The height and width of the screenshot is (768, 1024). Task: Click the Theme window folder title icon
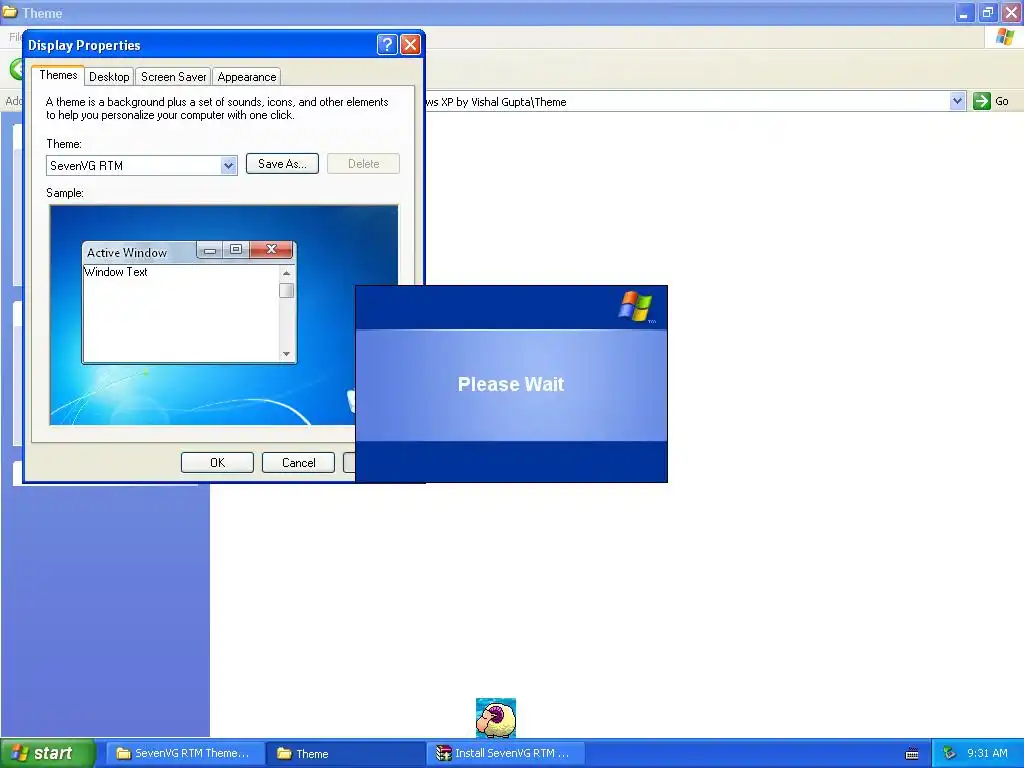[x=9, y=12]
